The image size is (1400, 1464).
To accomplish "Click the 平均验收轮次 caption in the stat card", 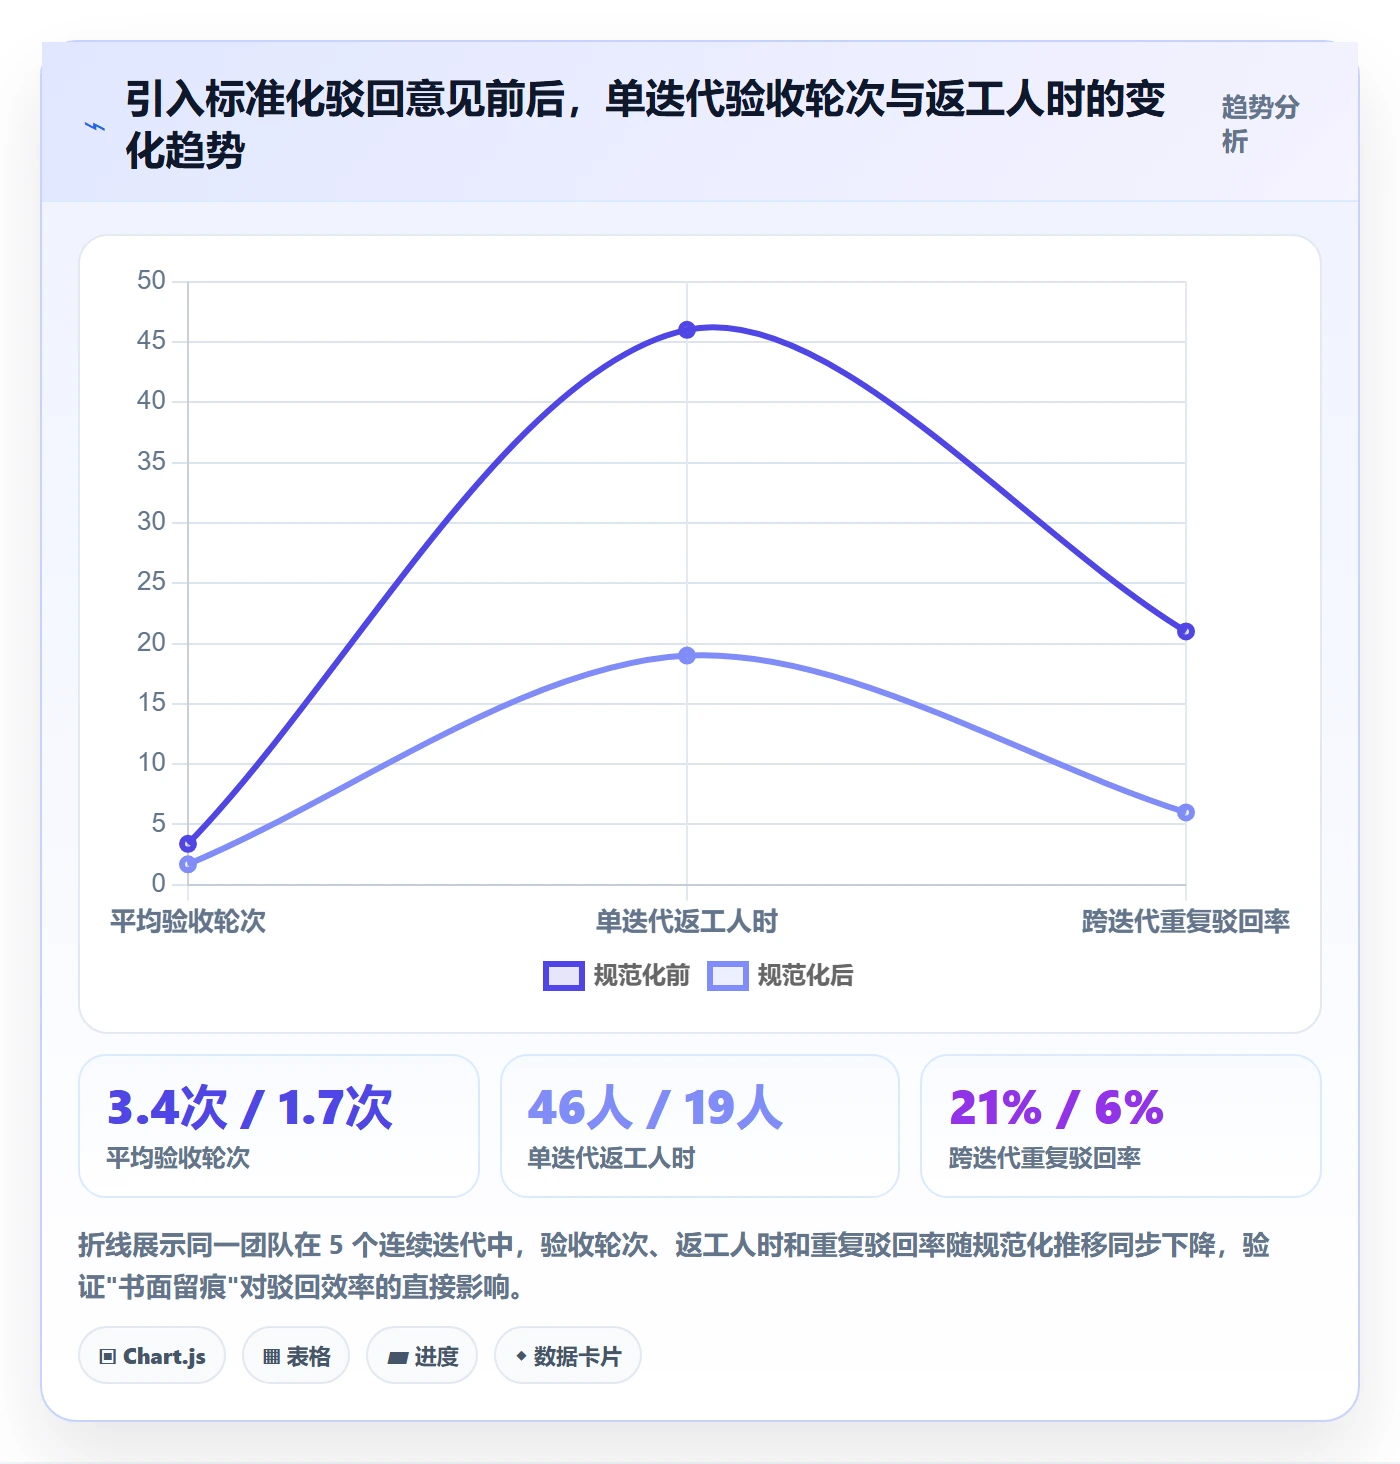I will pos(178,1158).
